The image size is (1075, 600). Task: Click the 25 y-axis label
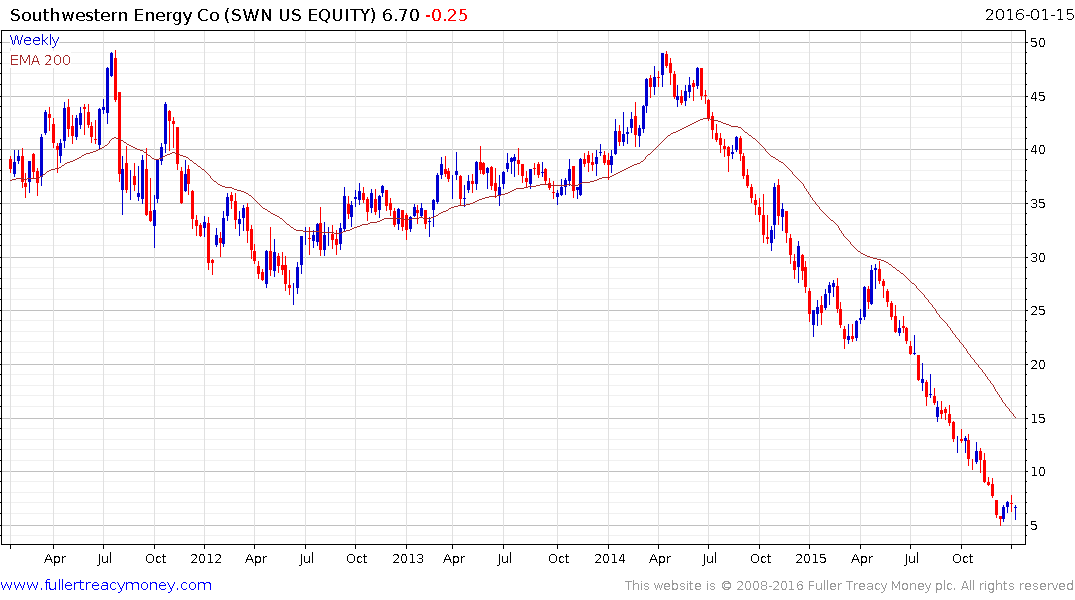pos(1037,311)
